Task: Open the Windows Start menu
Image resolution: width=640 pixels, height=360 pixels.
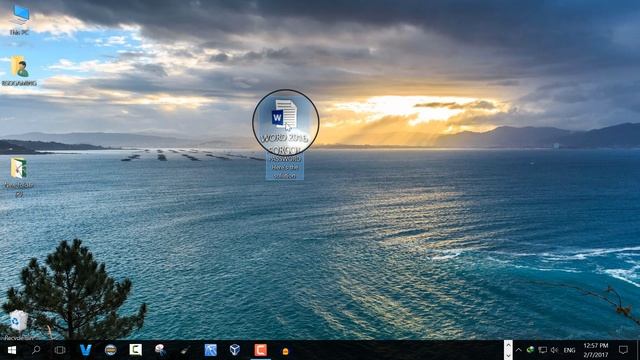Action: pyautogui.click(x=12, y=350)
